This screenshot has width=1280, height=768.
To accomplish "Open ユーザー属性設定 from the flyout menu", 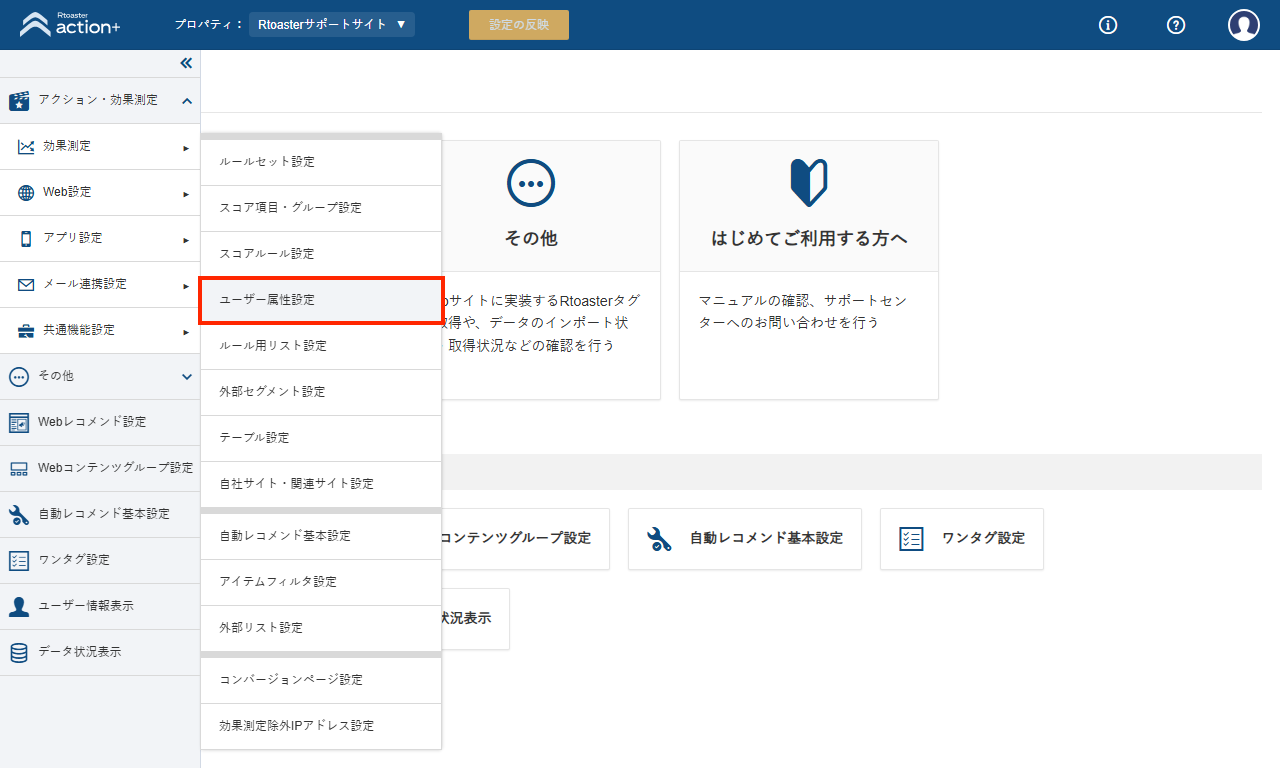I will pyautogui.click(x=321, y=300).
